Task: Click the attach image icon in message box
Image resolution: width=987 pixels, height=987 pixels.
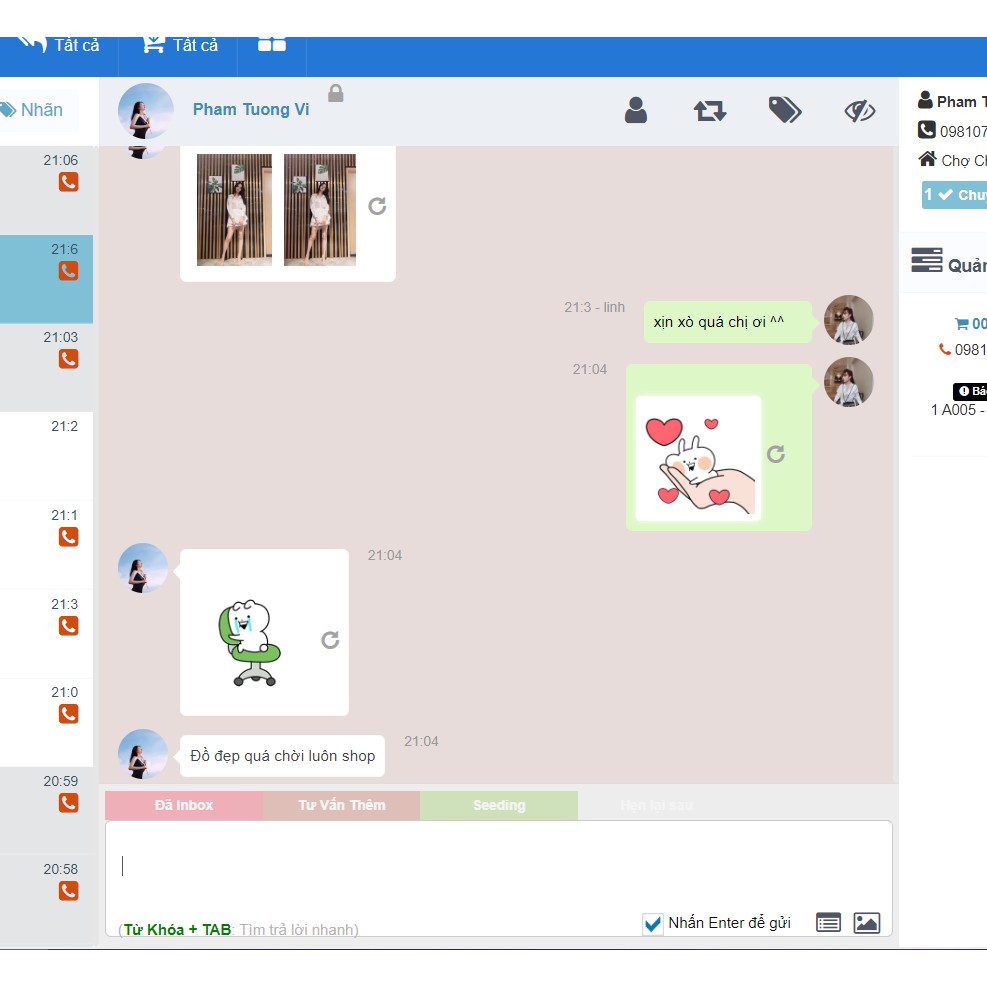Action: tap(867, 923)
